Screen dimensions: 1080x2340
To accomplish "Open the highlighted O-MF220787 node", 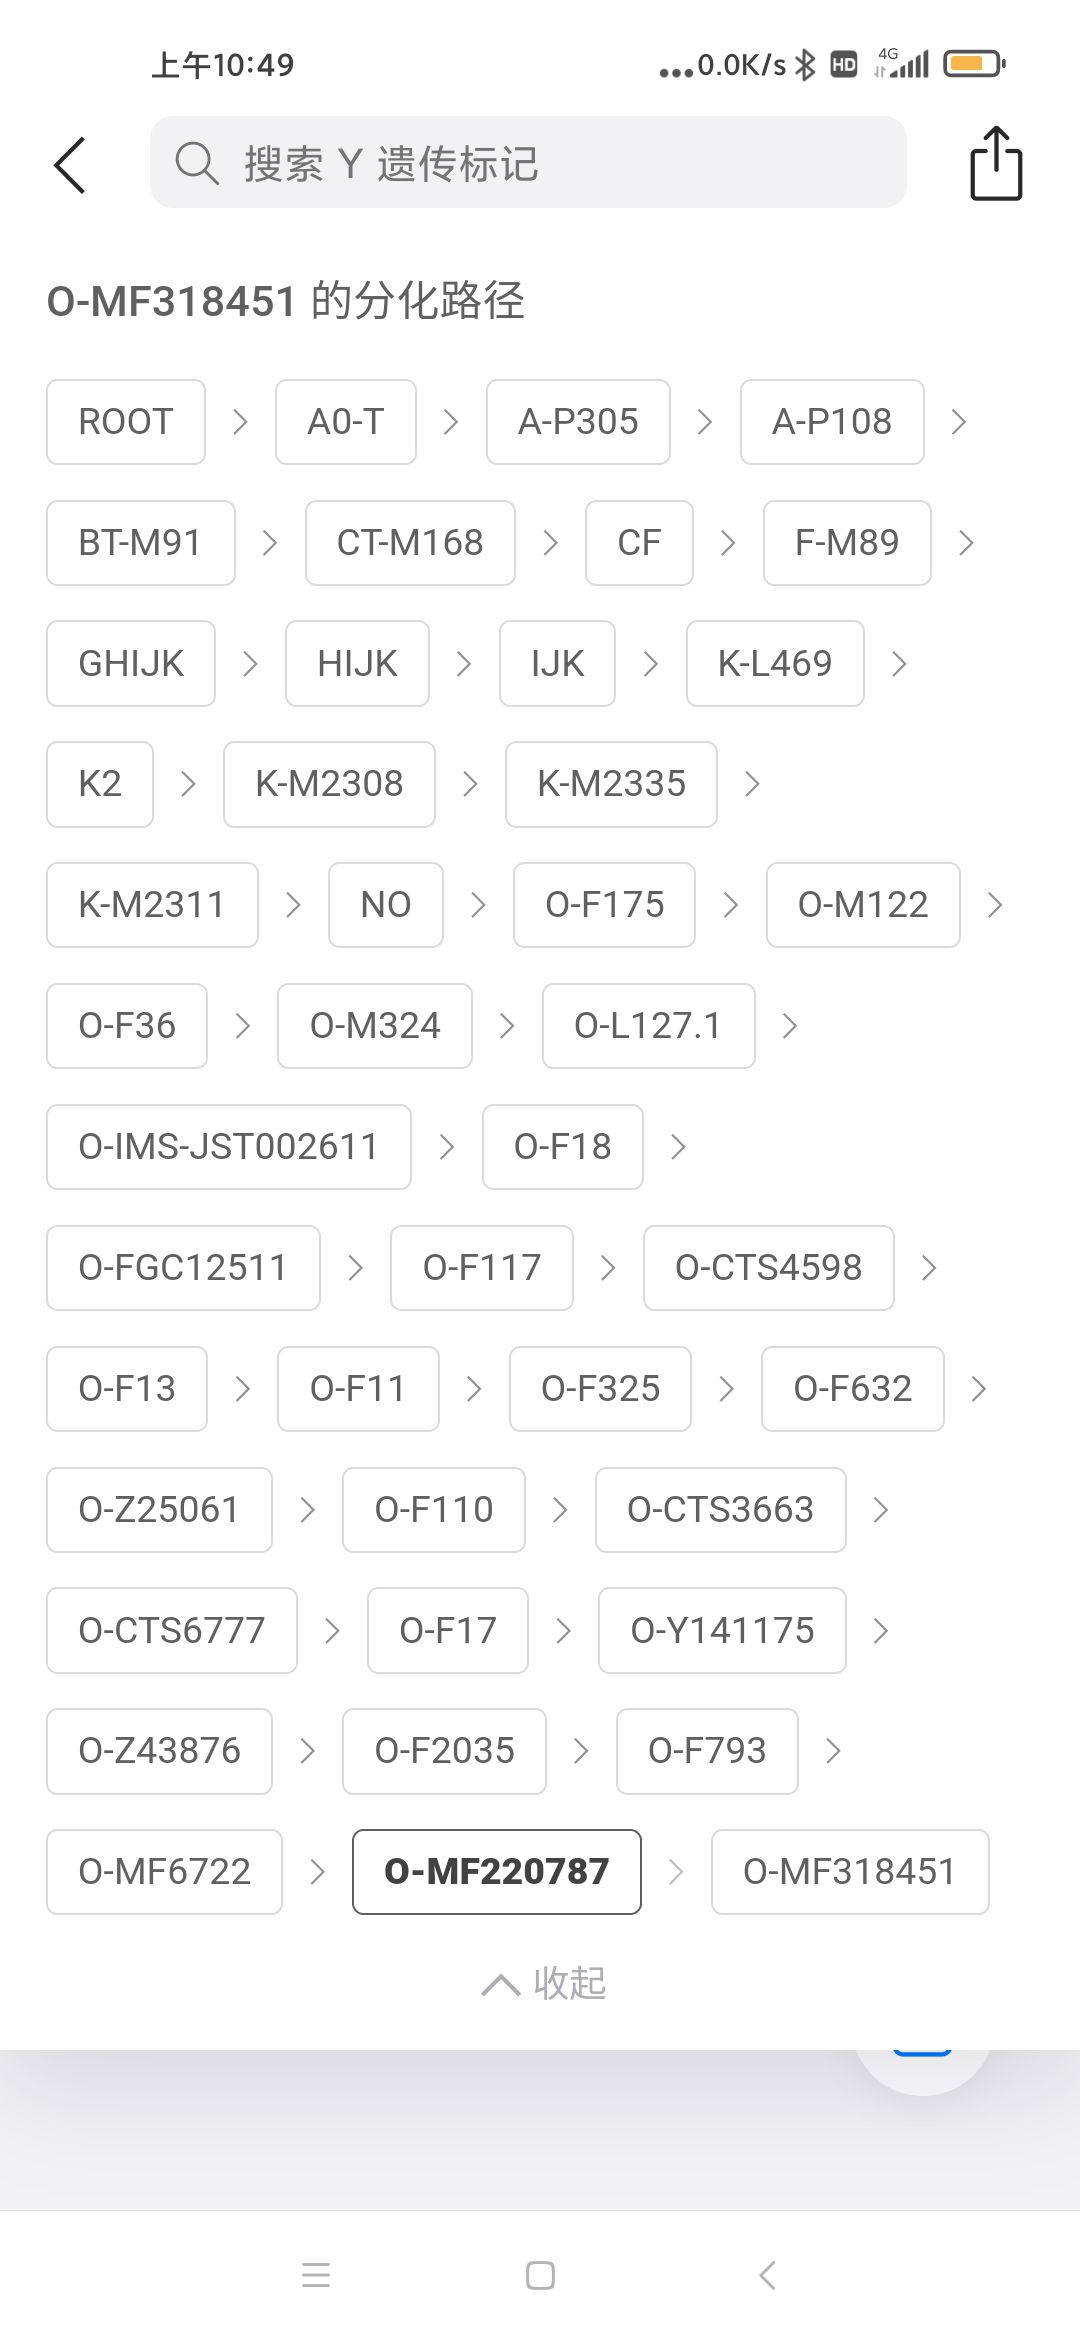I will pos(496,1871).
